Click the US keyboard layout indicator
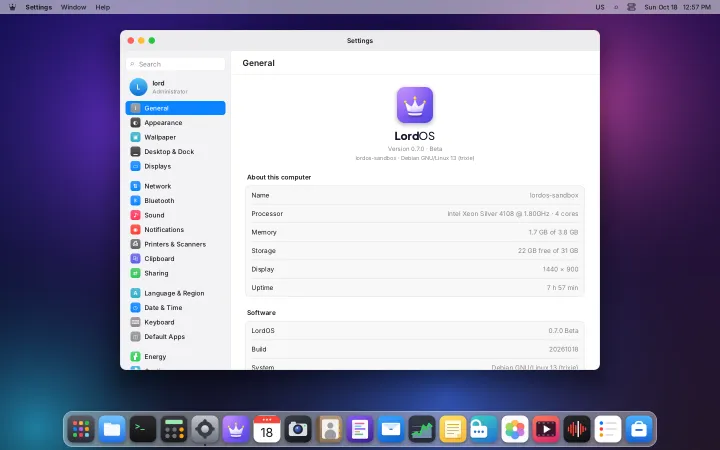Image resolution: width=720 pixels, height=450 pixels. 600,7
